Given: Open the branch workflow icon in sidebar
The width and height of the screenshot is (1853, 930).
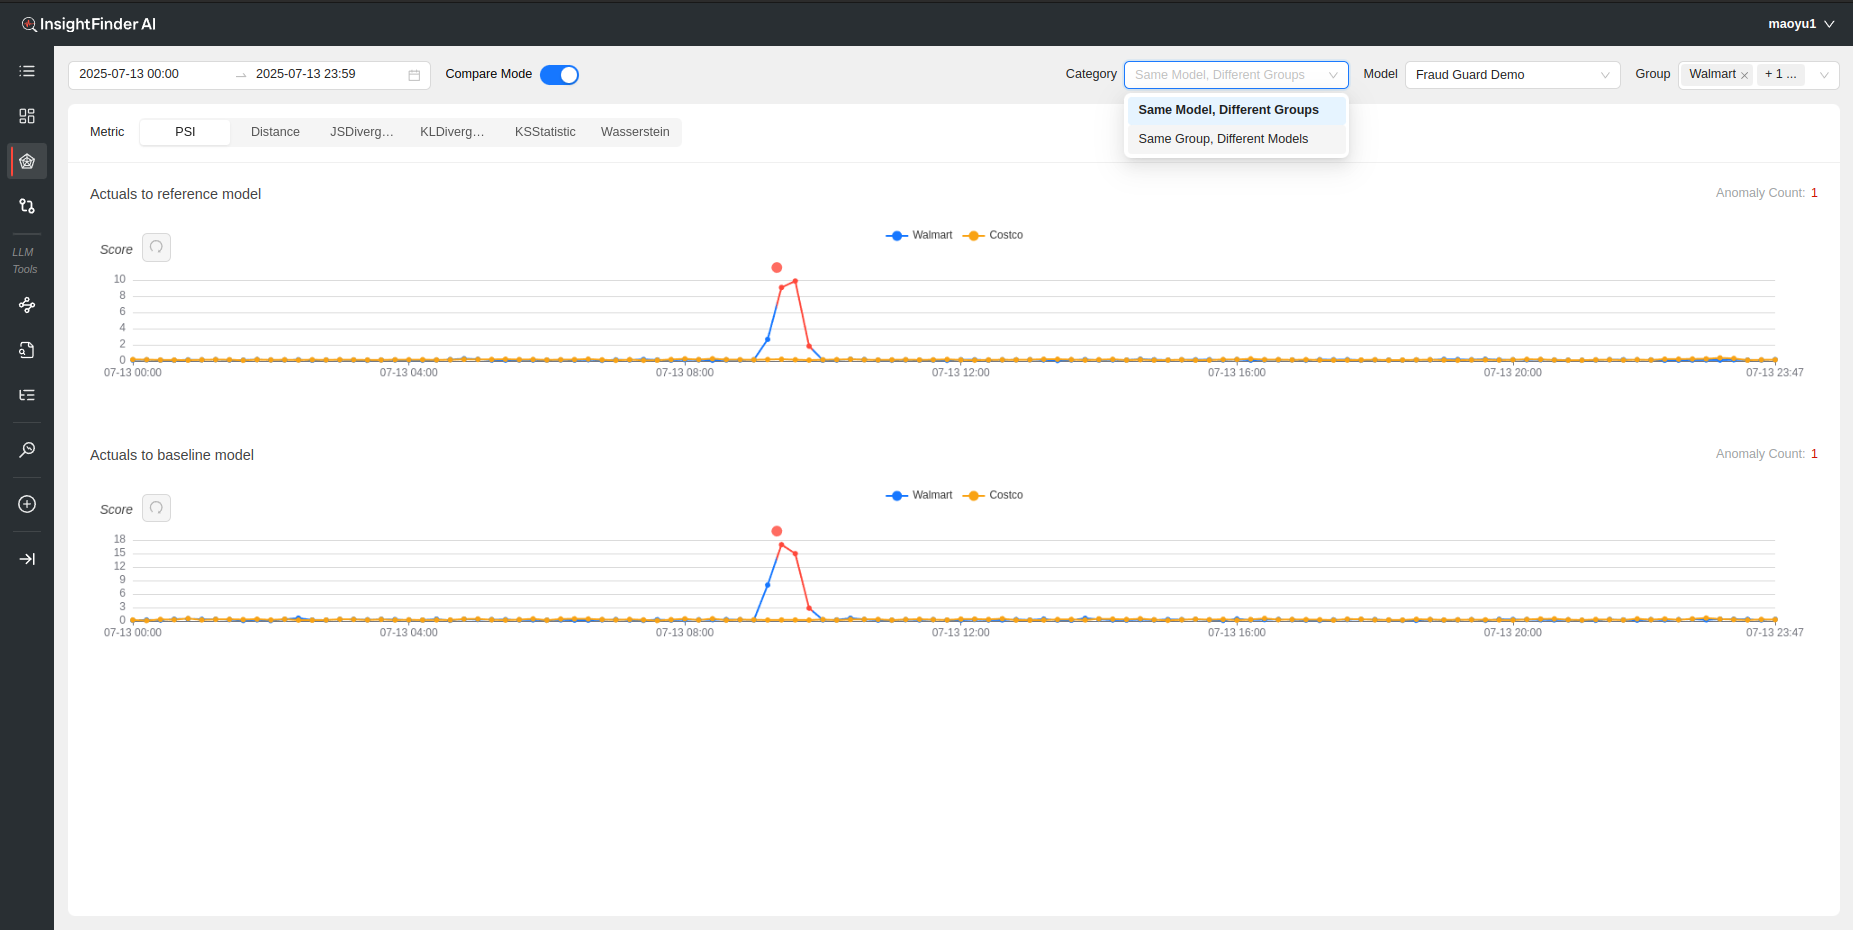Looking at the screenshot, I should pos(27,206).
